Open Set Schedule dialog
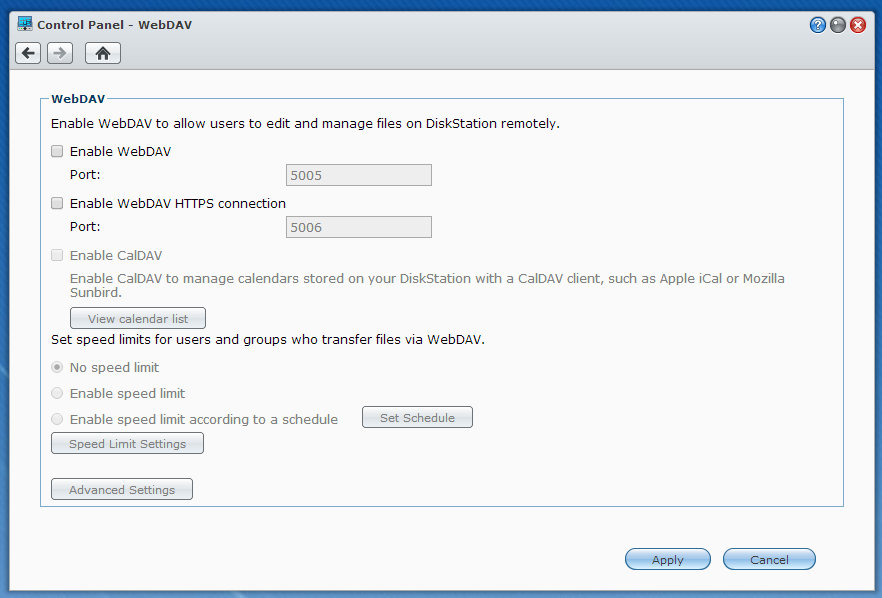Screen dimensions: 882x598 417,417
